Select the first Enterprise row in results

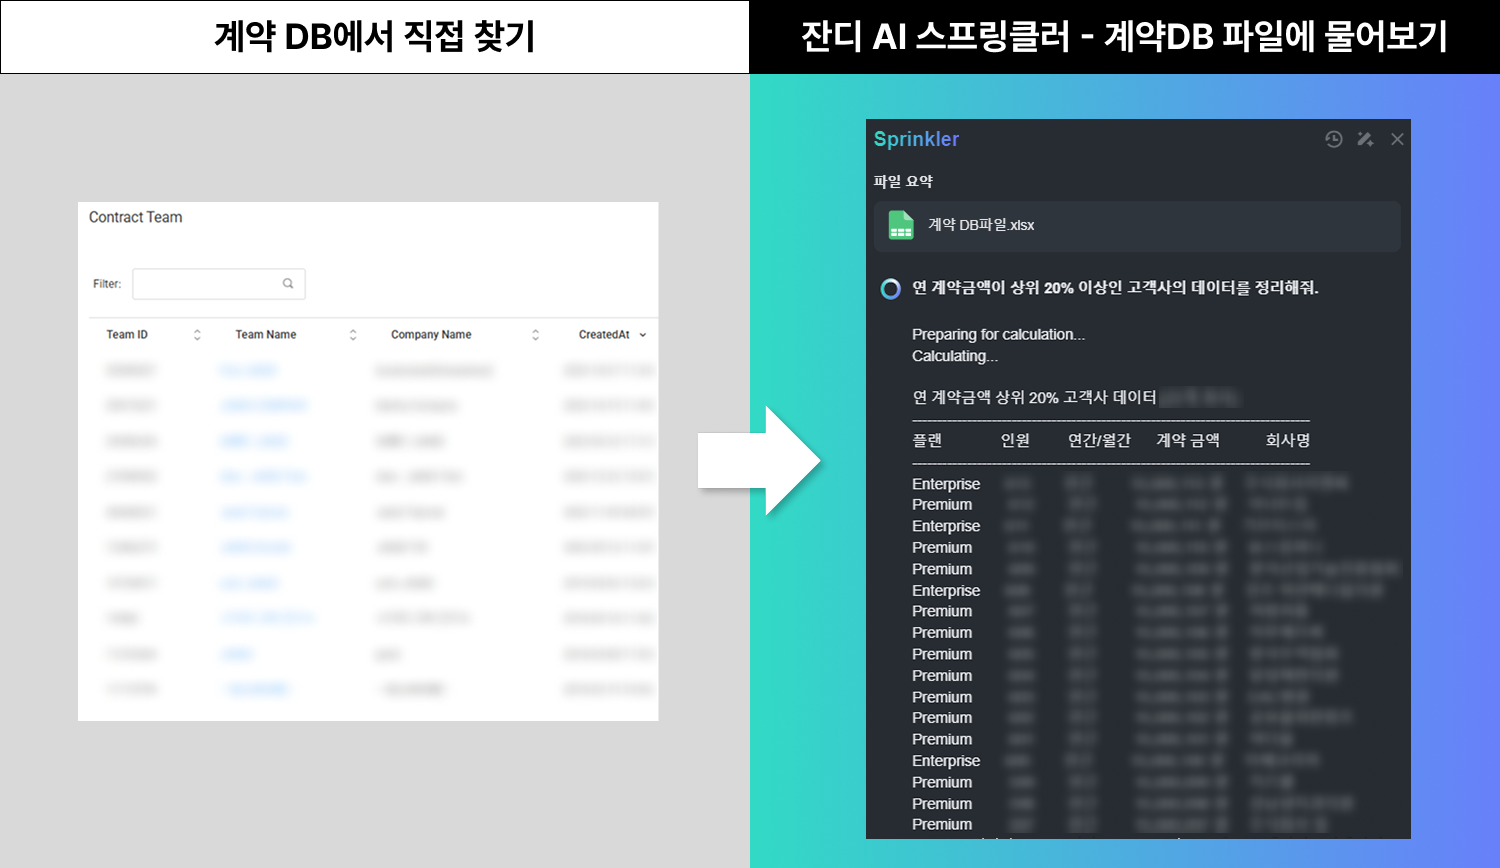(x=946, y=484)
